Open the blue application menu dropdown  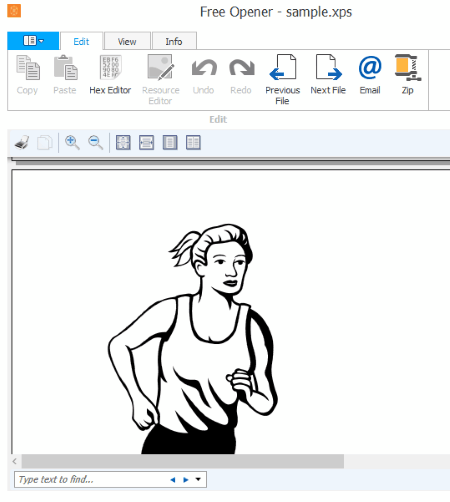pyautogui.click(x=33, y=41)
